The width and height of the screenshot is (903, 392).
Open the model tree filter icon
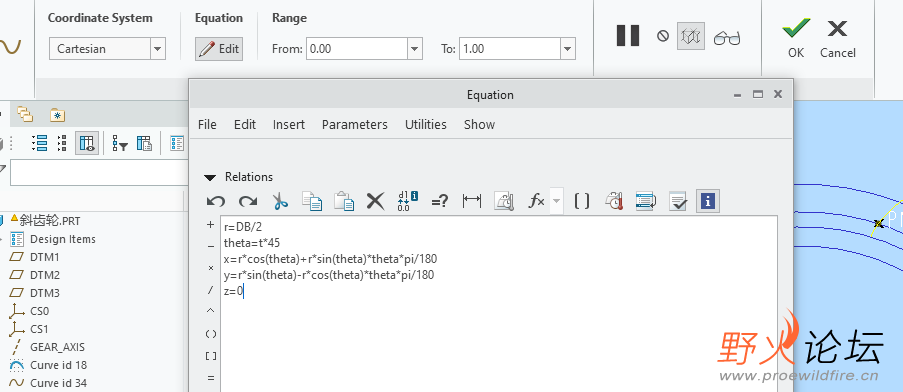pyautogui.click(x=119, y=143)
